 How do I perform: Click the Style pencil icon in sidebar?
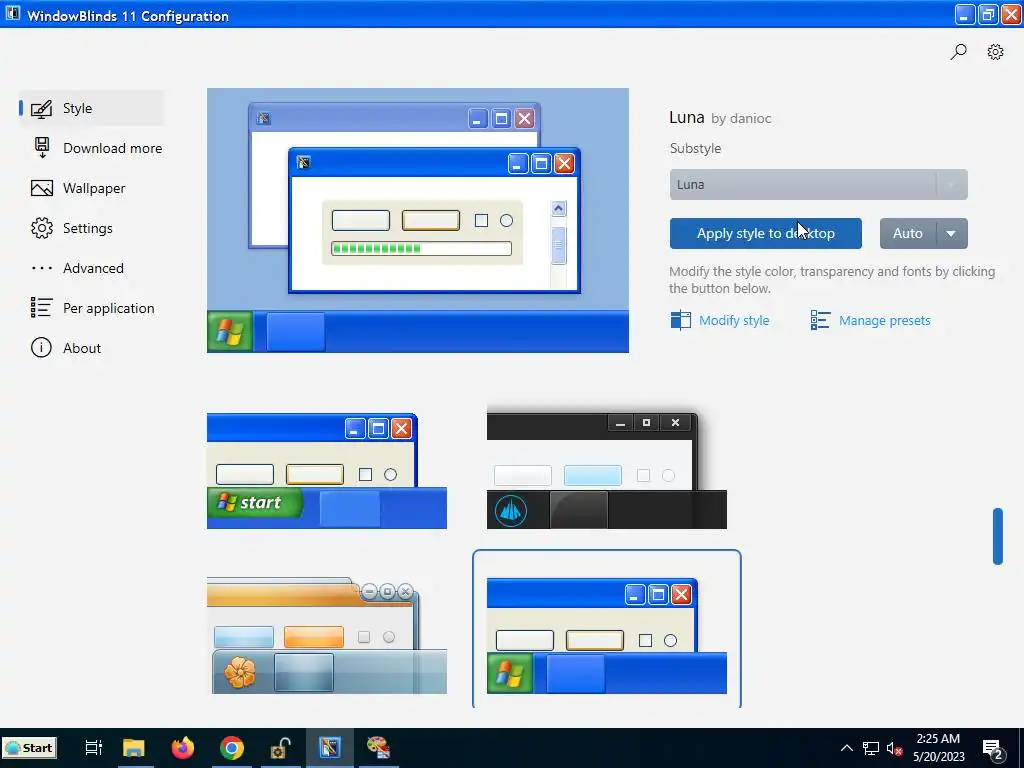[x=41, y=108]
